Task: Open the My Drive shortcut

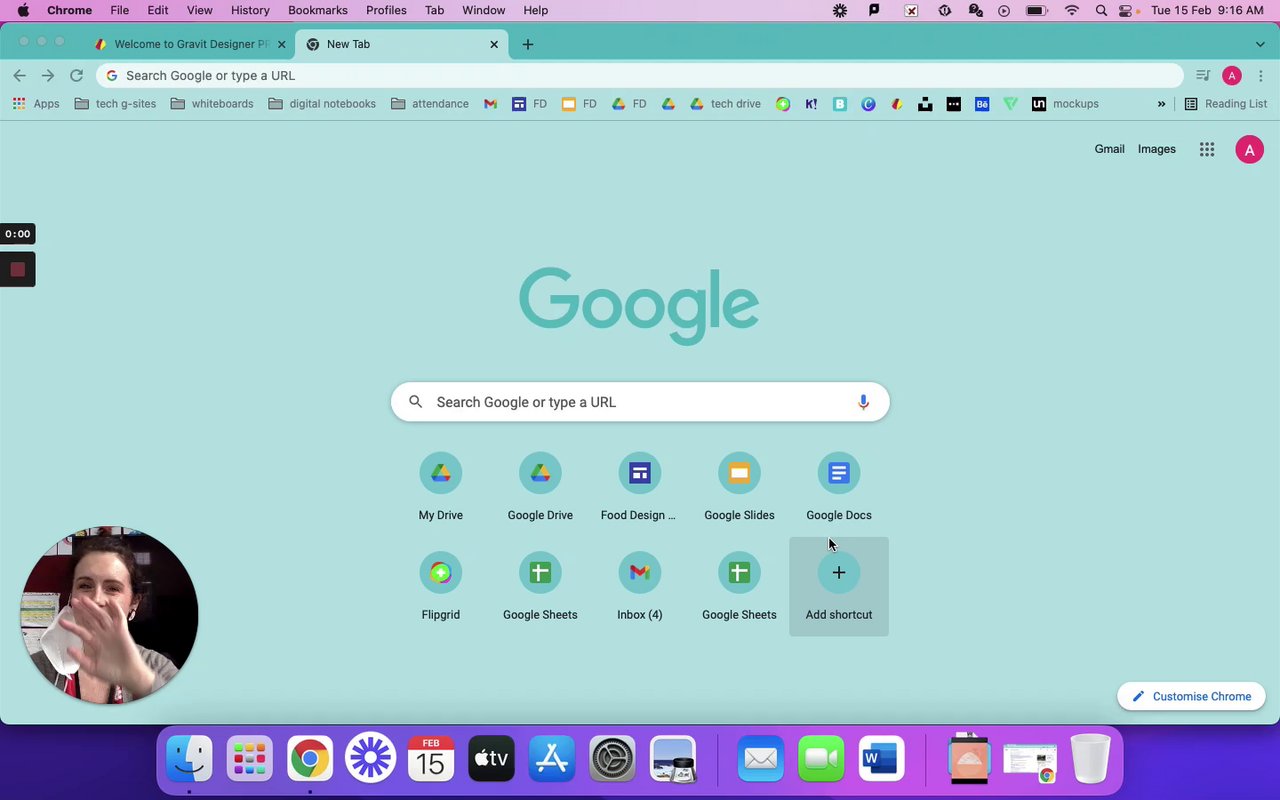Action: (x=441, y=487)
